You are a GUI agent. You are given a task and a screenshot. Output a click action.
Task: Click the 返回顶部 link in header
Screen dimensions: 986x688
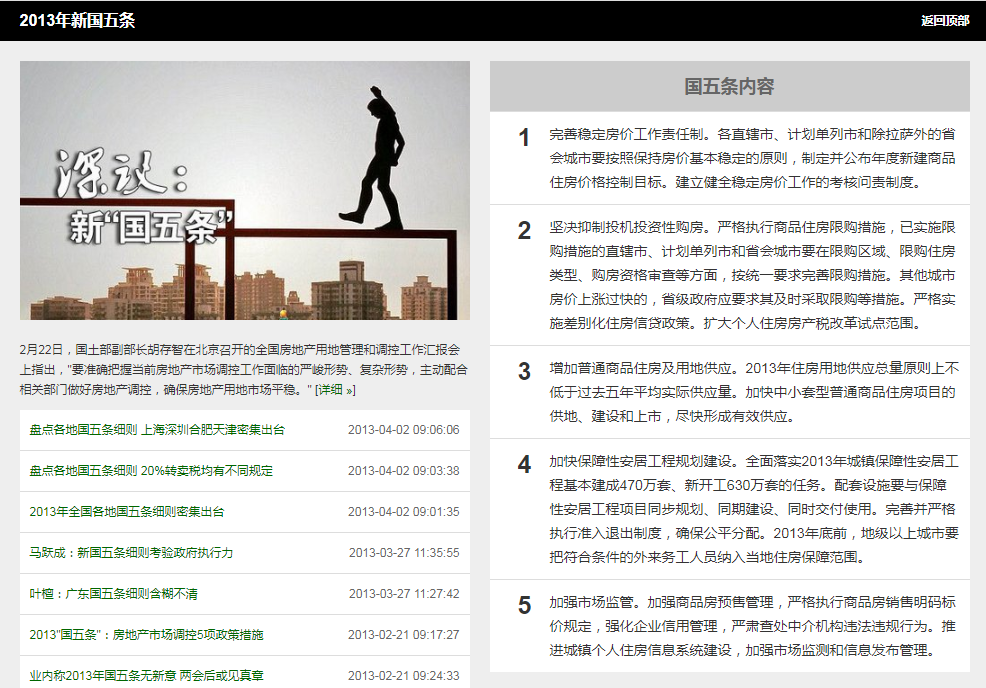(944, 21)
